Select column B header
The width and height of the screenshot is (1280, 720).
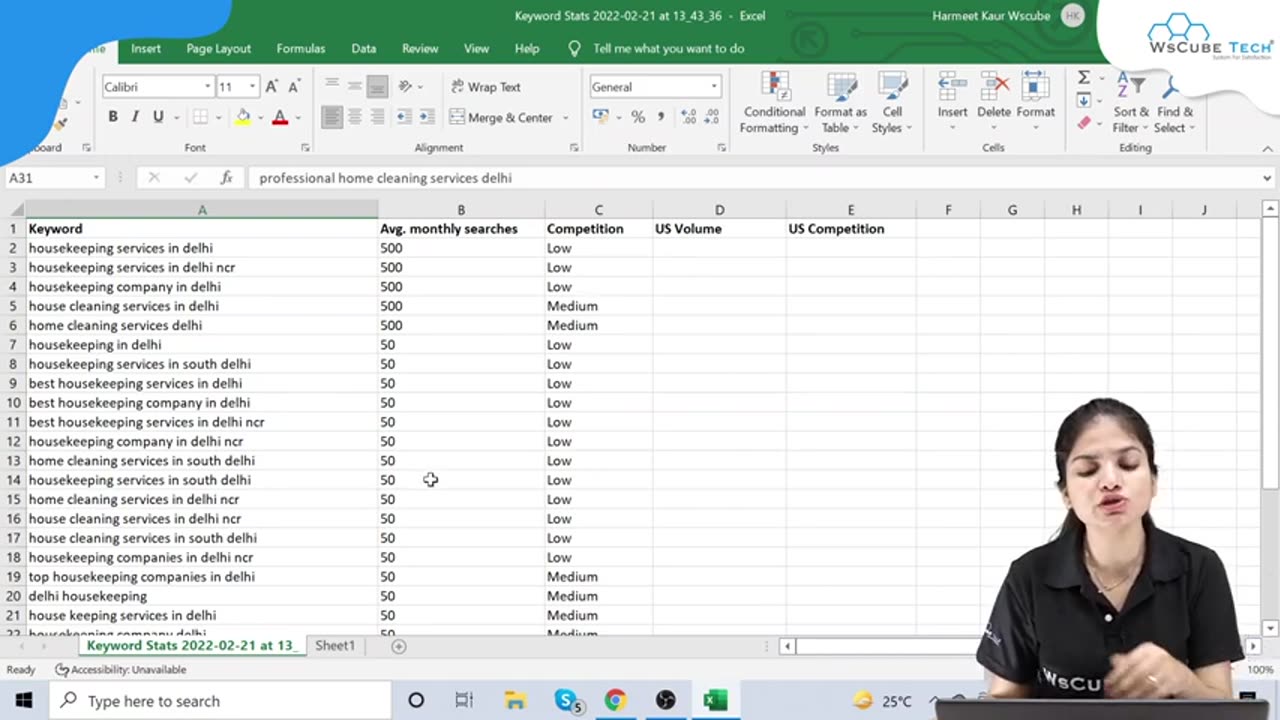tap(461, 210)
